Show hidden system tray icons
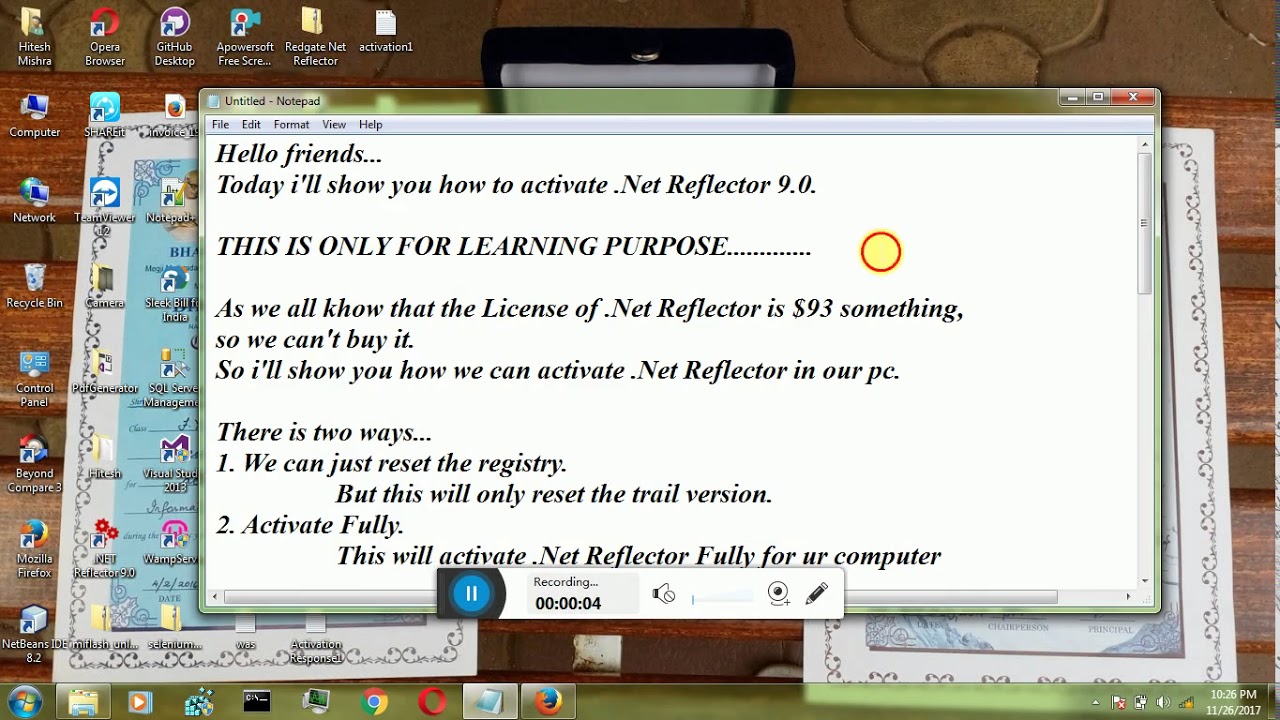The width and height of the screenshot is (1280, 720). point(1095,703)
